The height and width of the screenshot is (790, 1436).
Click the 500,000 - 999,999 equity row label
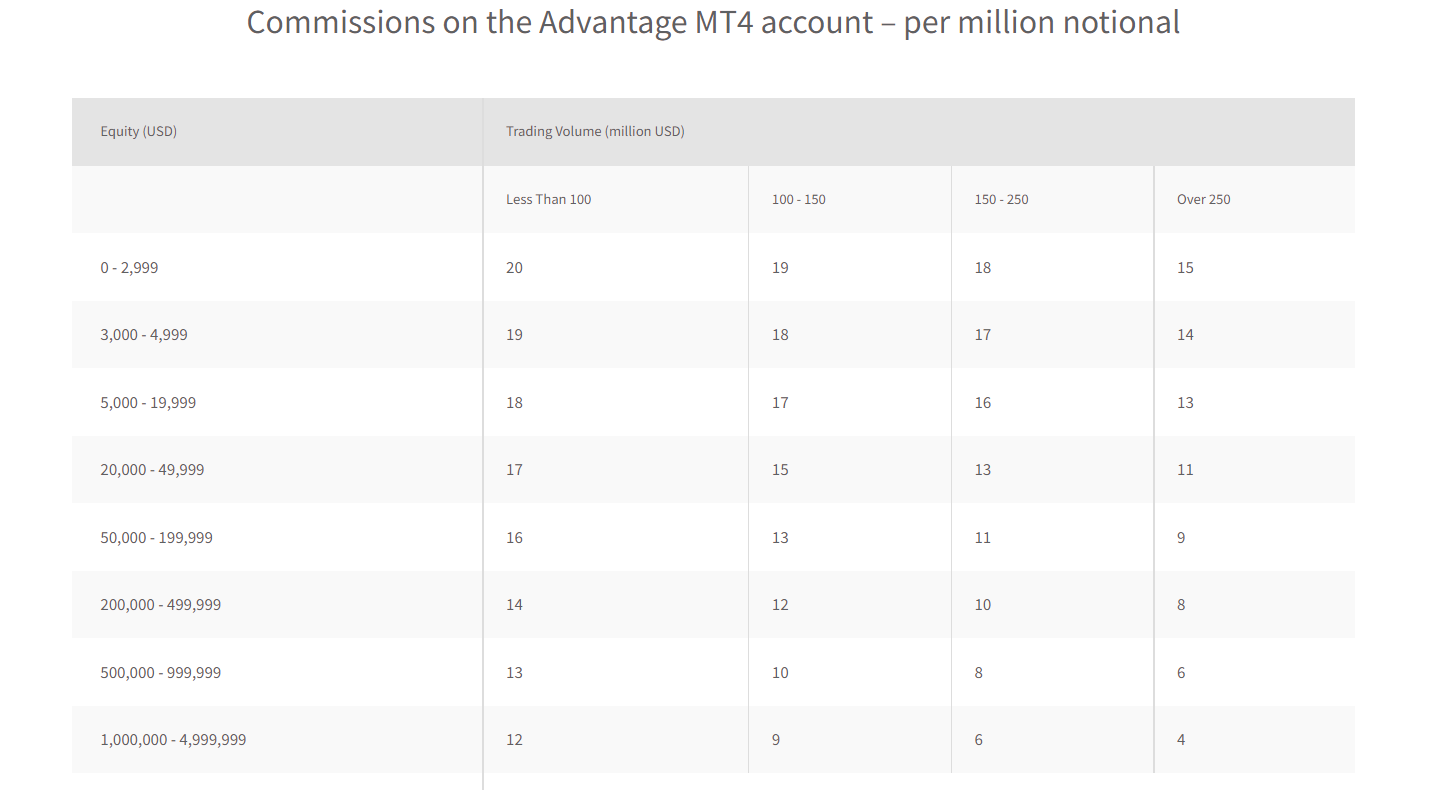point(160,672)
